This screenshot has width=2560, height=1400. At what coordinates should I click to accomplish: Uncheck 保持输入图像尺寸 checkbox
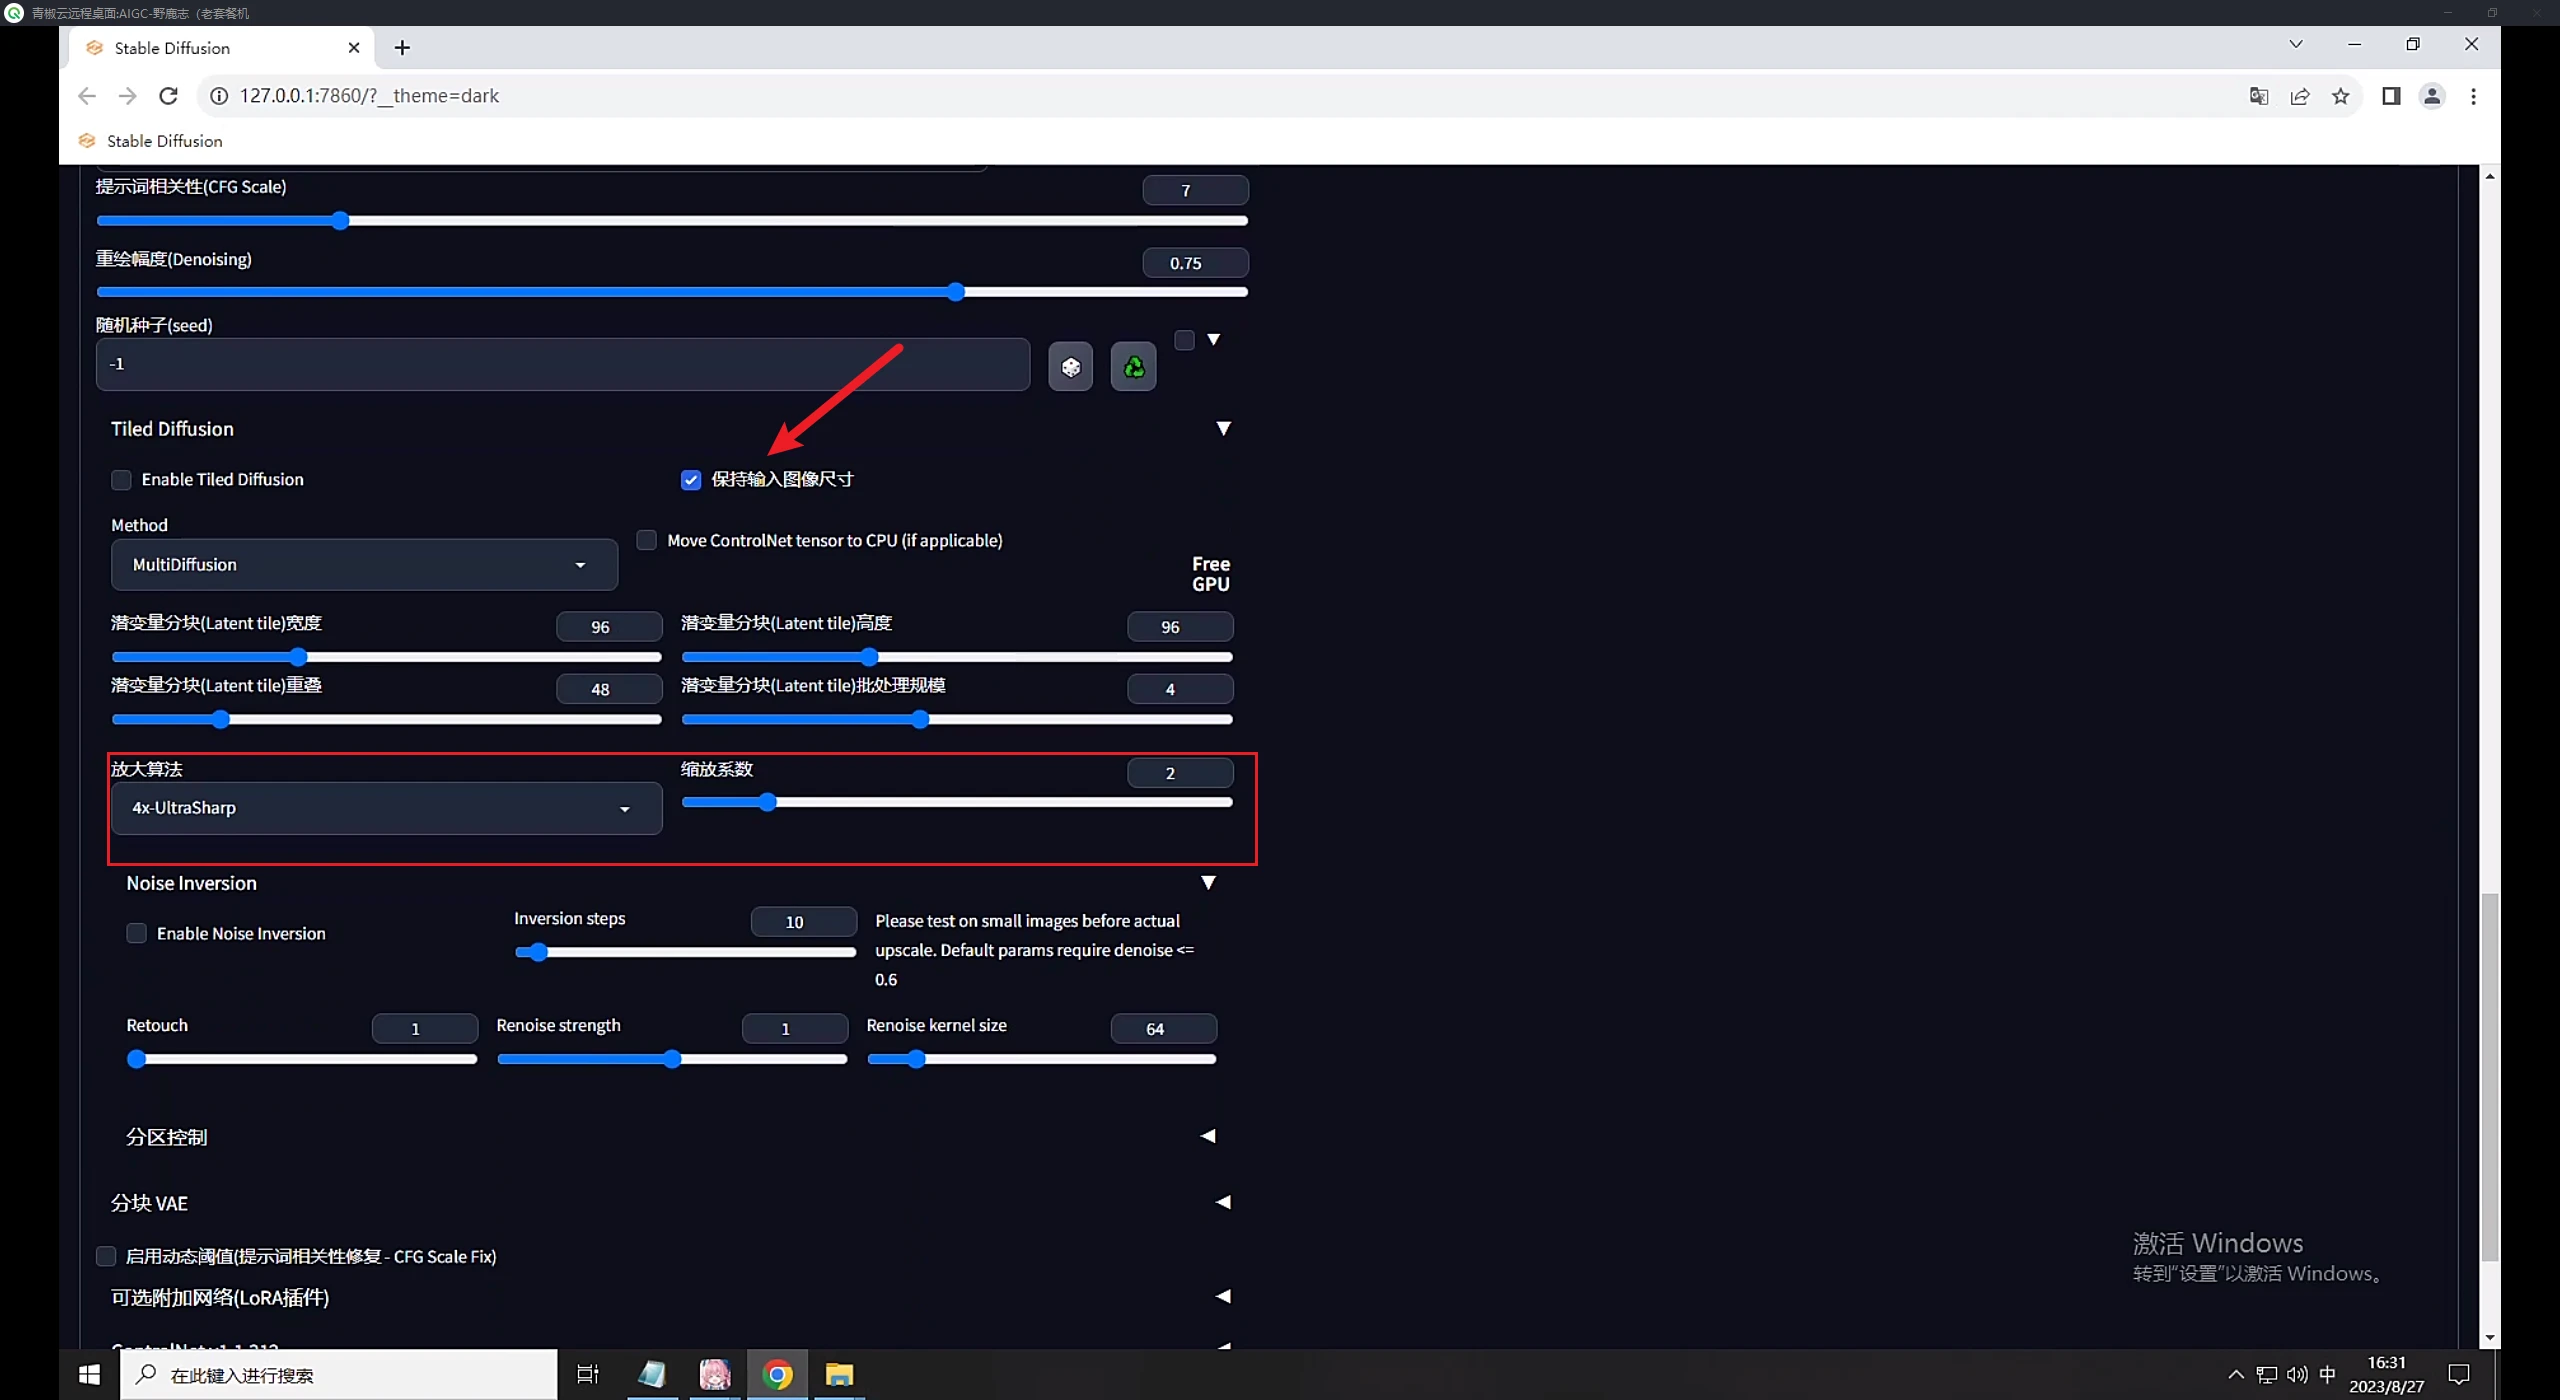coord(691,480)
